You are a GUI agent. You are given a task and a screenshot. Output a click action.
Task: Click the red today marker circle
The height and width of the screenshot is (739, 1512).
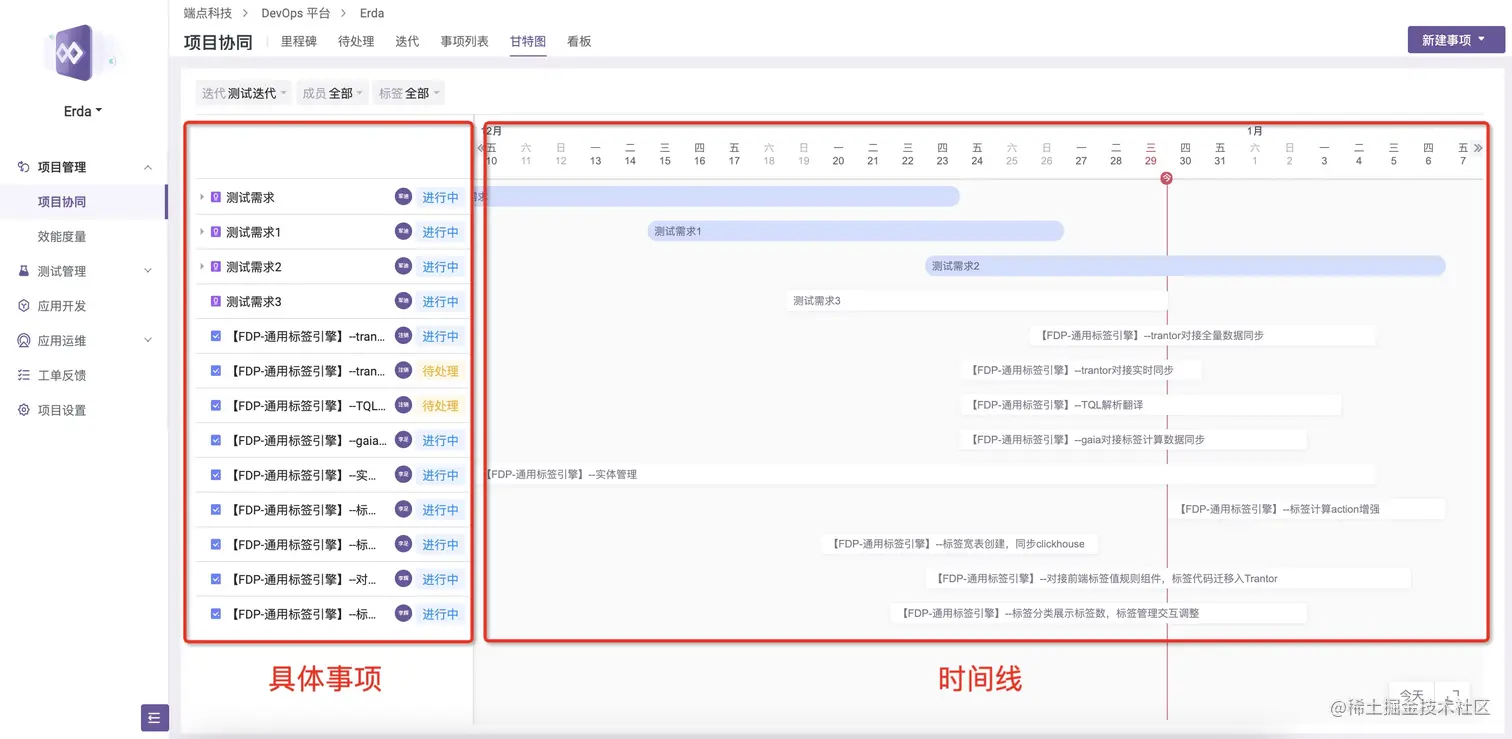1166,178
